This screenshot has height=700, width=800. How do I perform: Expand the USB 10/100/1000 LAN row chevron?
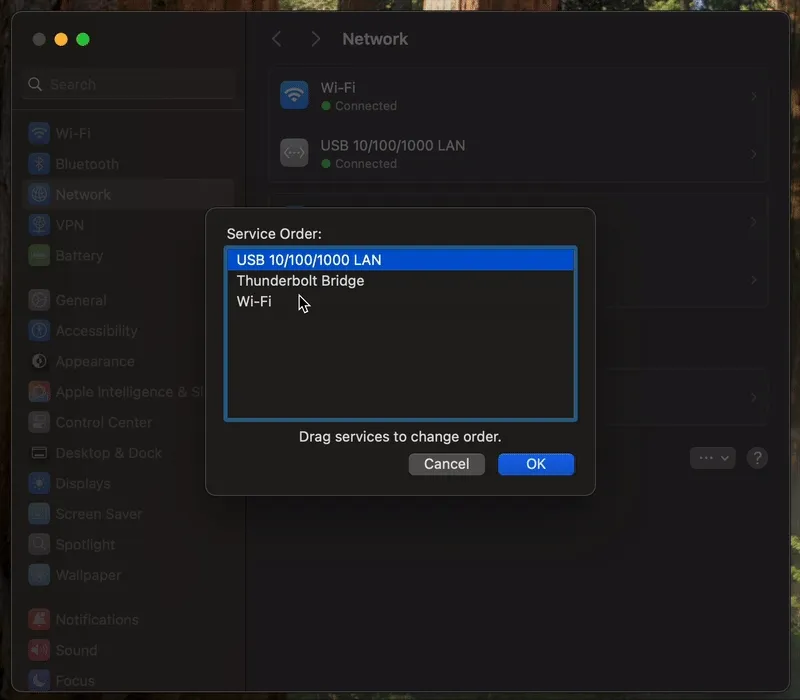pos(755,153)
